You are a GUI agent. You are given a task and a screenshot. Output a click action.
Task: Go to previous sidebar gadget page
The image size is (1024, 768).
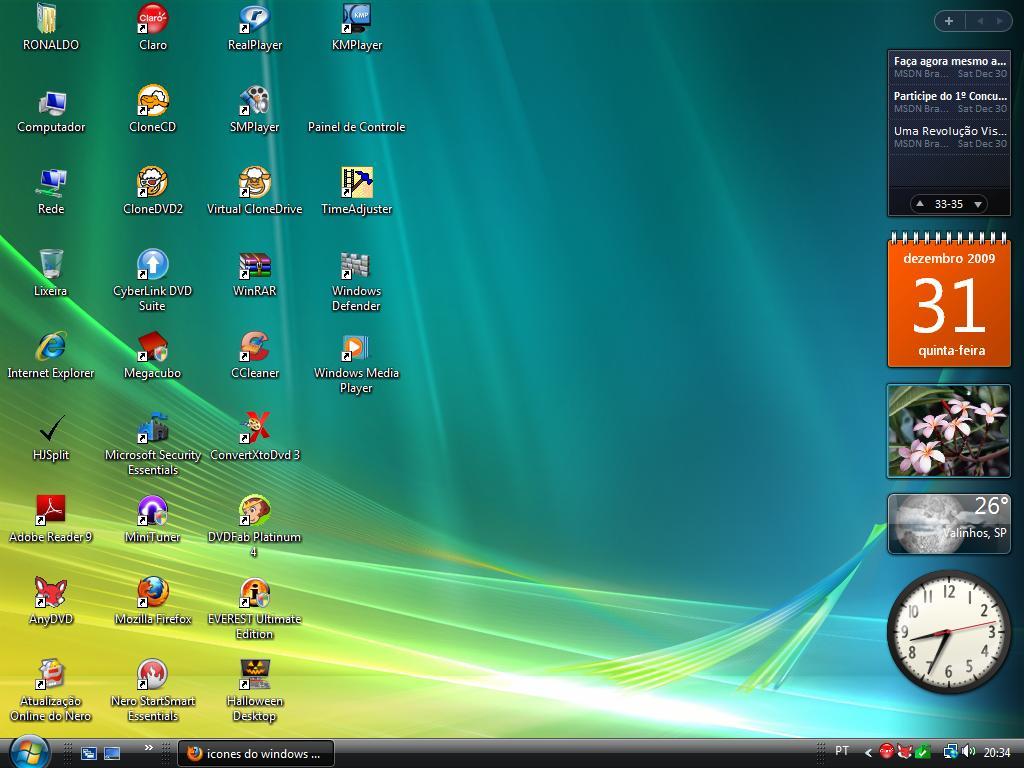[980, 21]
